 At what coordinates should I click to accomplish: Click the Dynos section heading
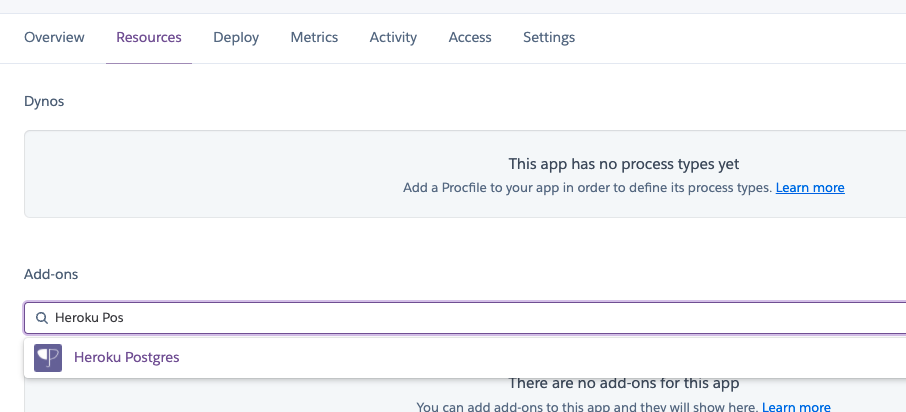click(44, 101)
